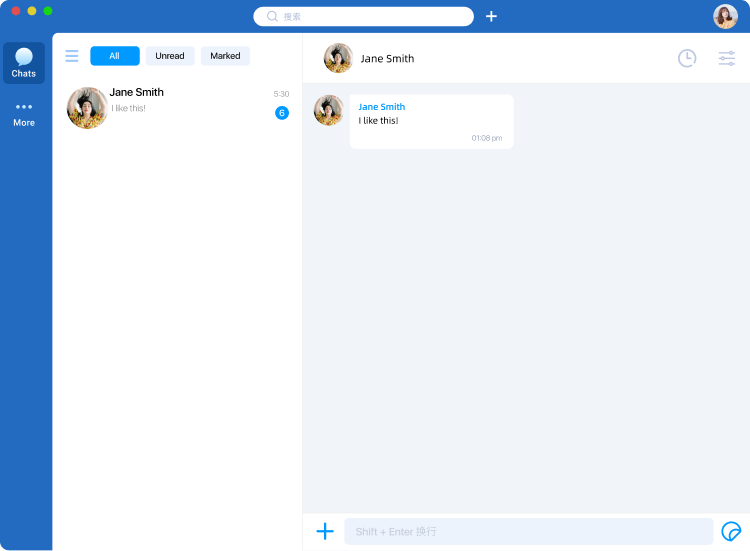The image size is (750, 551).
Task: Open the sticker picker icon
Action: click(731, 531)
